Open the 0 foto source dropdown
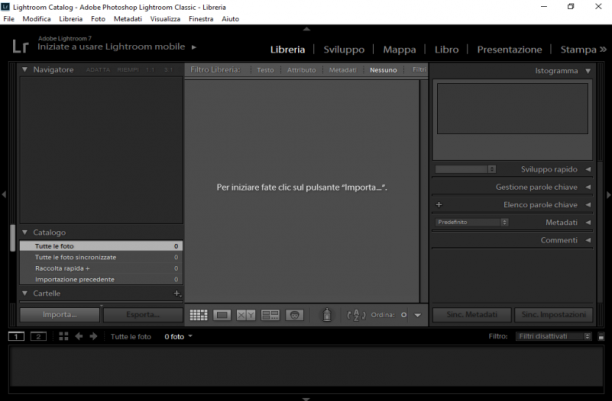Screen dimensions: 612x401 coord(178,337)
